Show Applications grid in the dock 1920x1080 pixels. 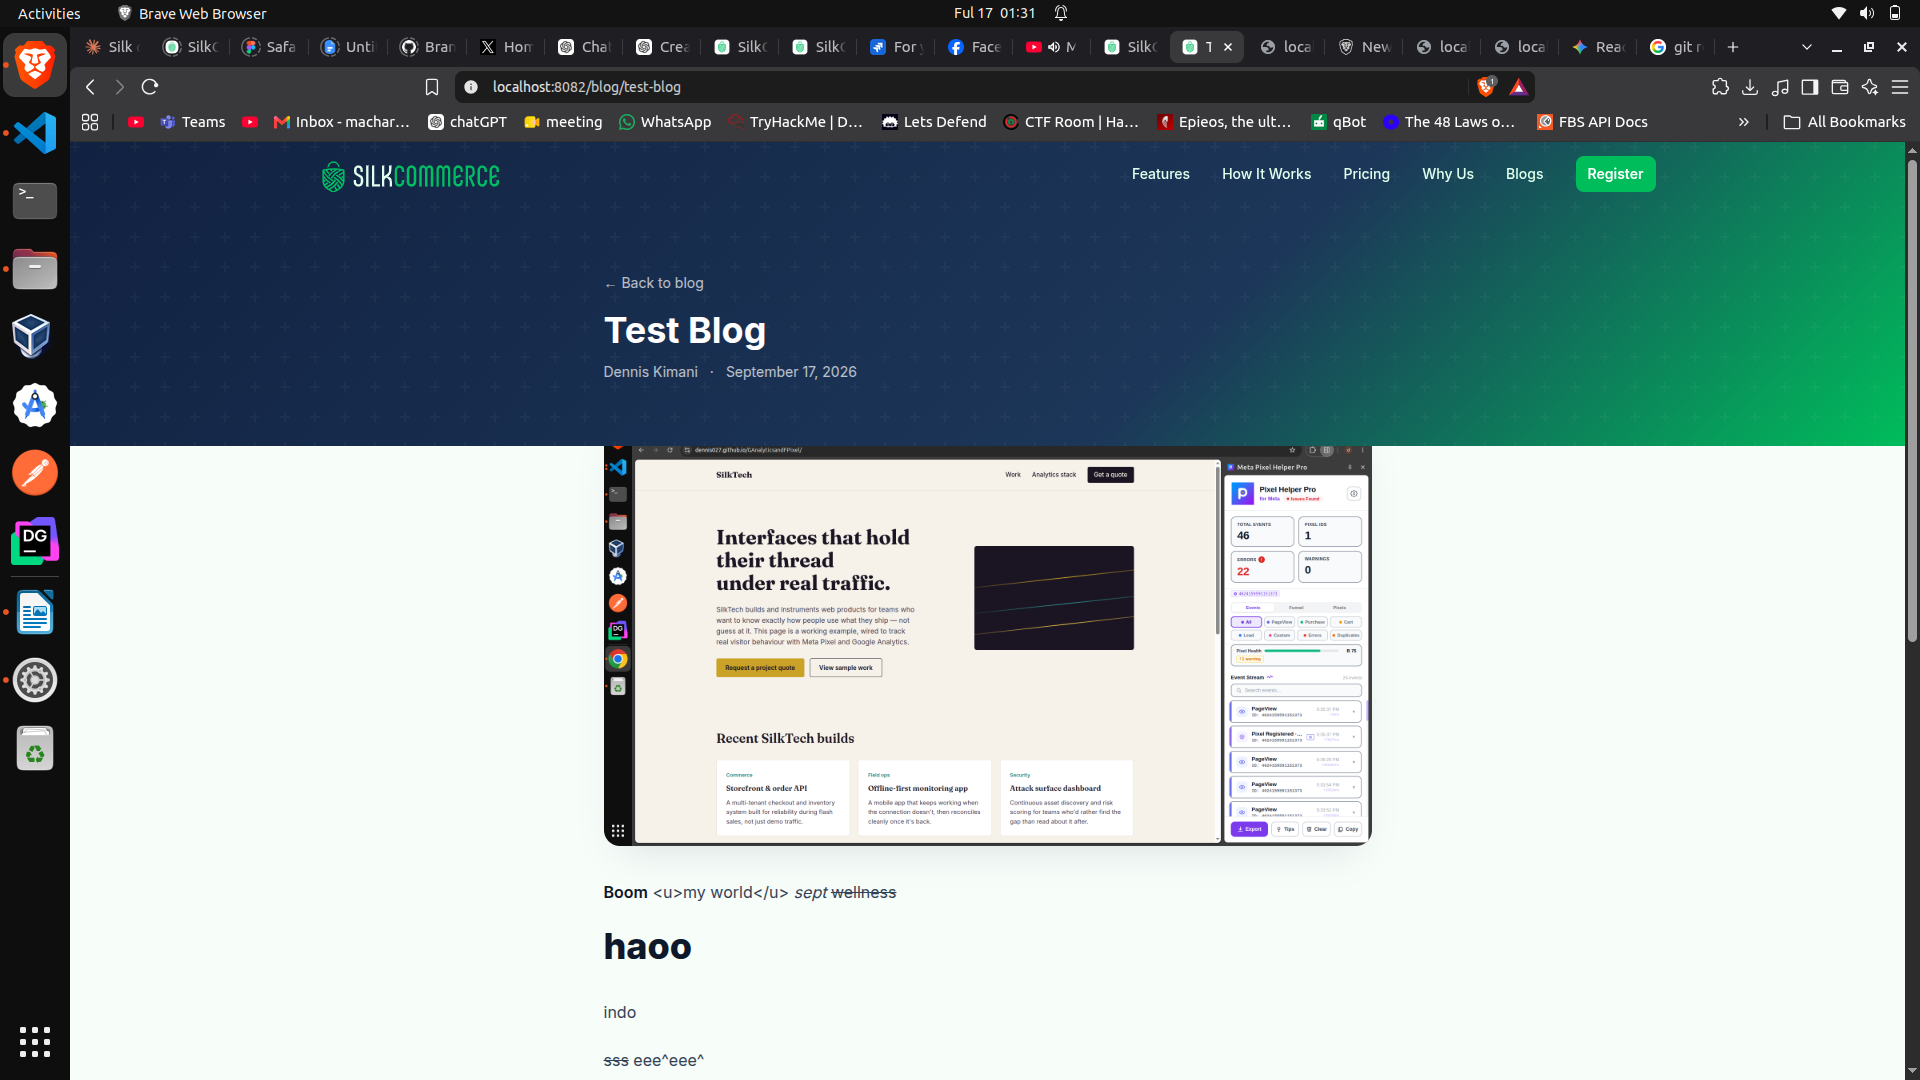[35, 1041]
